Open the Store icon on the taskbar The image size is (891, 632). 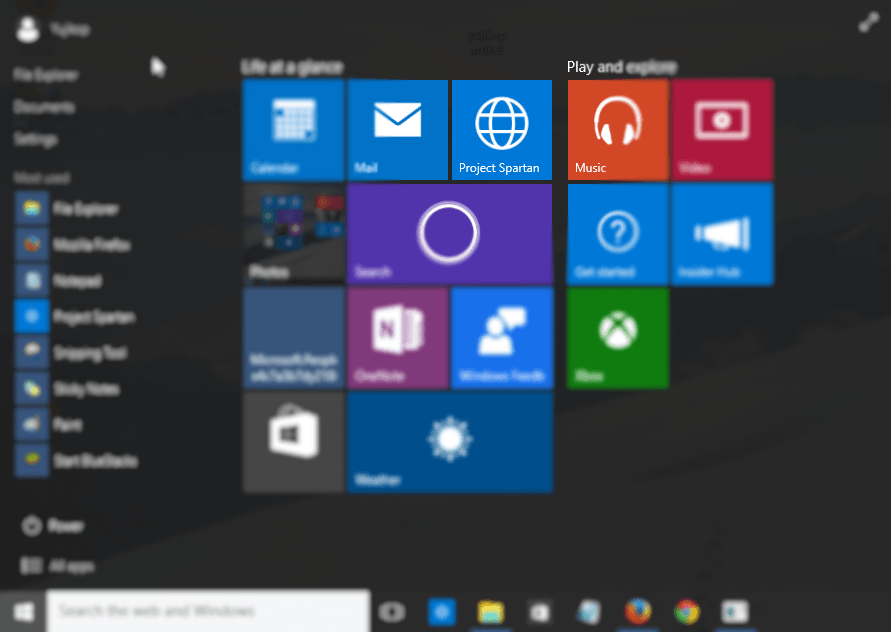tap(540, 612)
